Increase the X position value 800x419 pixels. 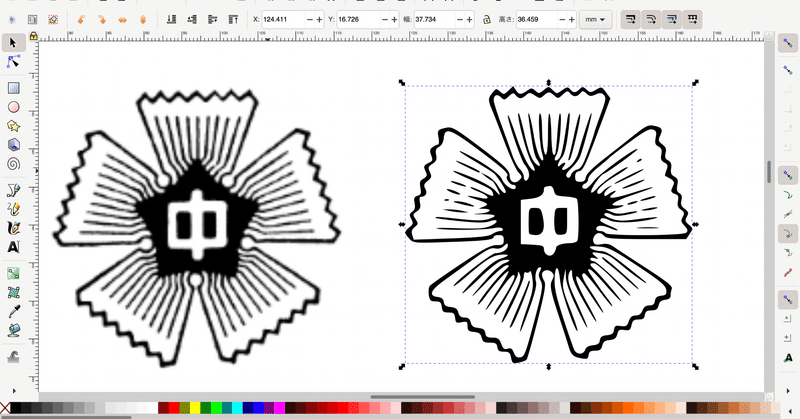click(x=319, y=19)
